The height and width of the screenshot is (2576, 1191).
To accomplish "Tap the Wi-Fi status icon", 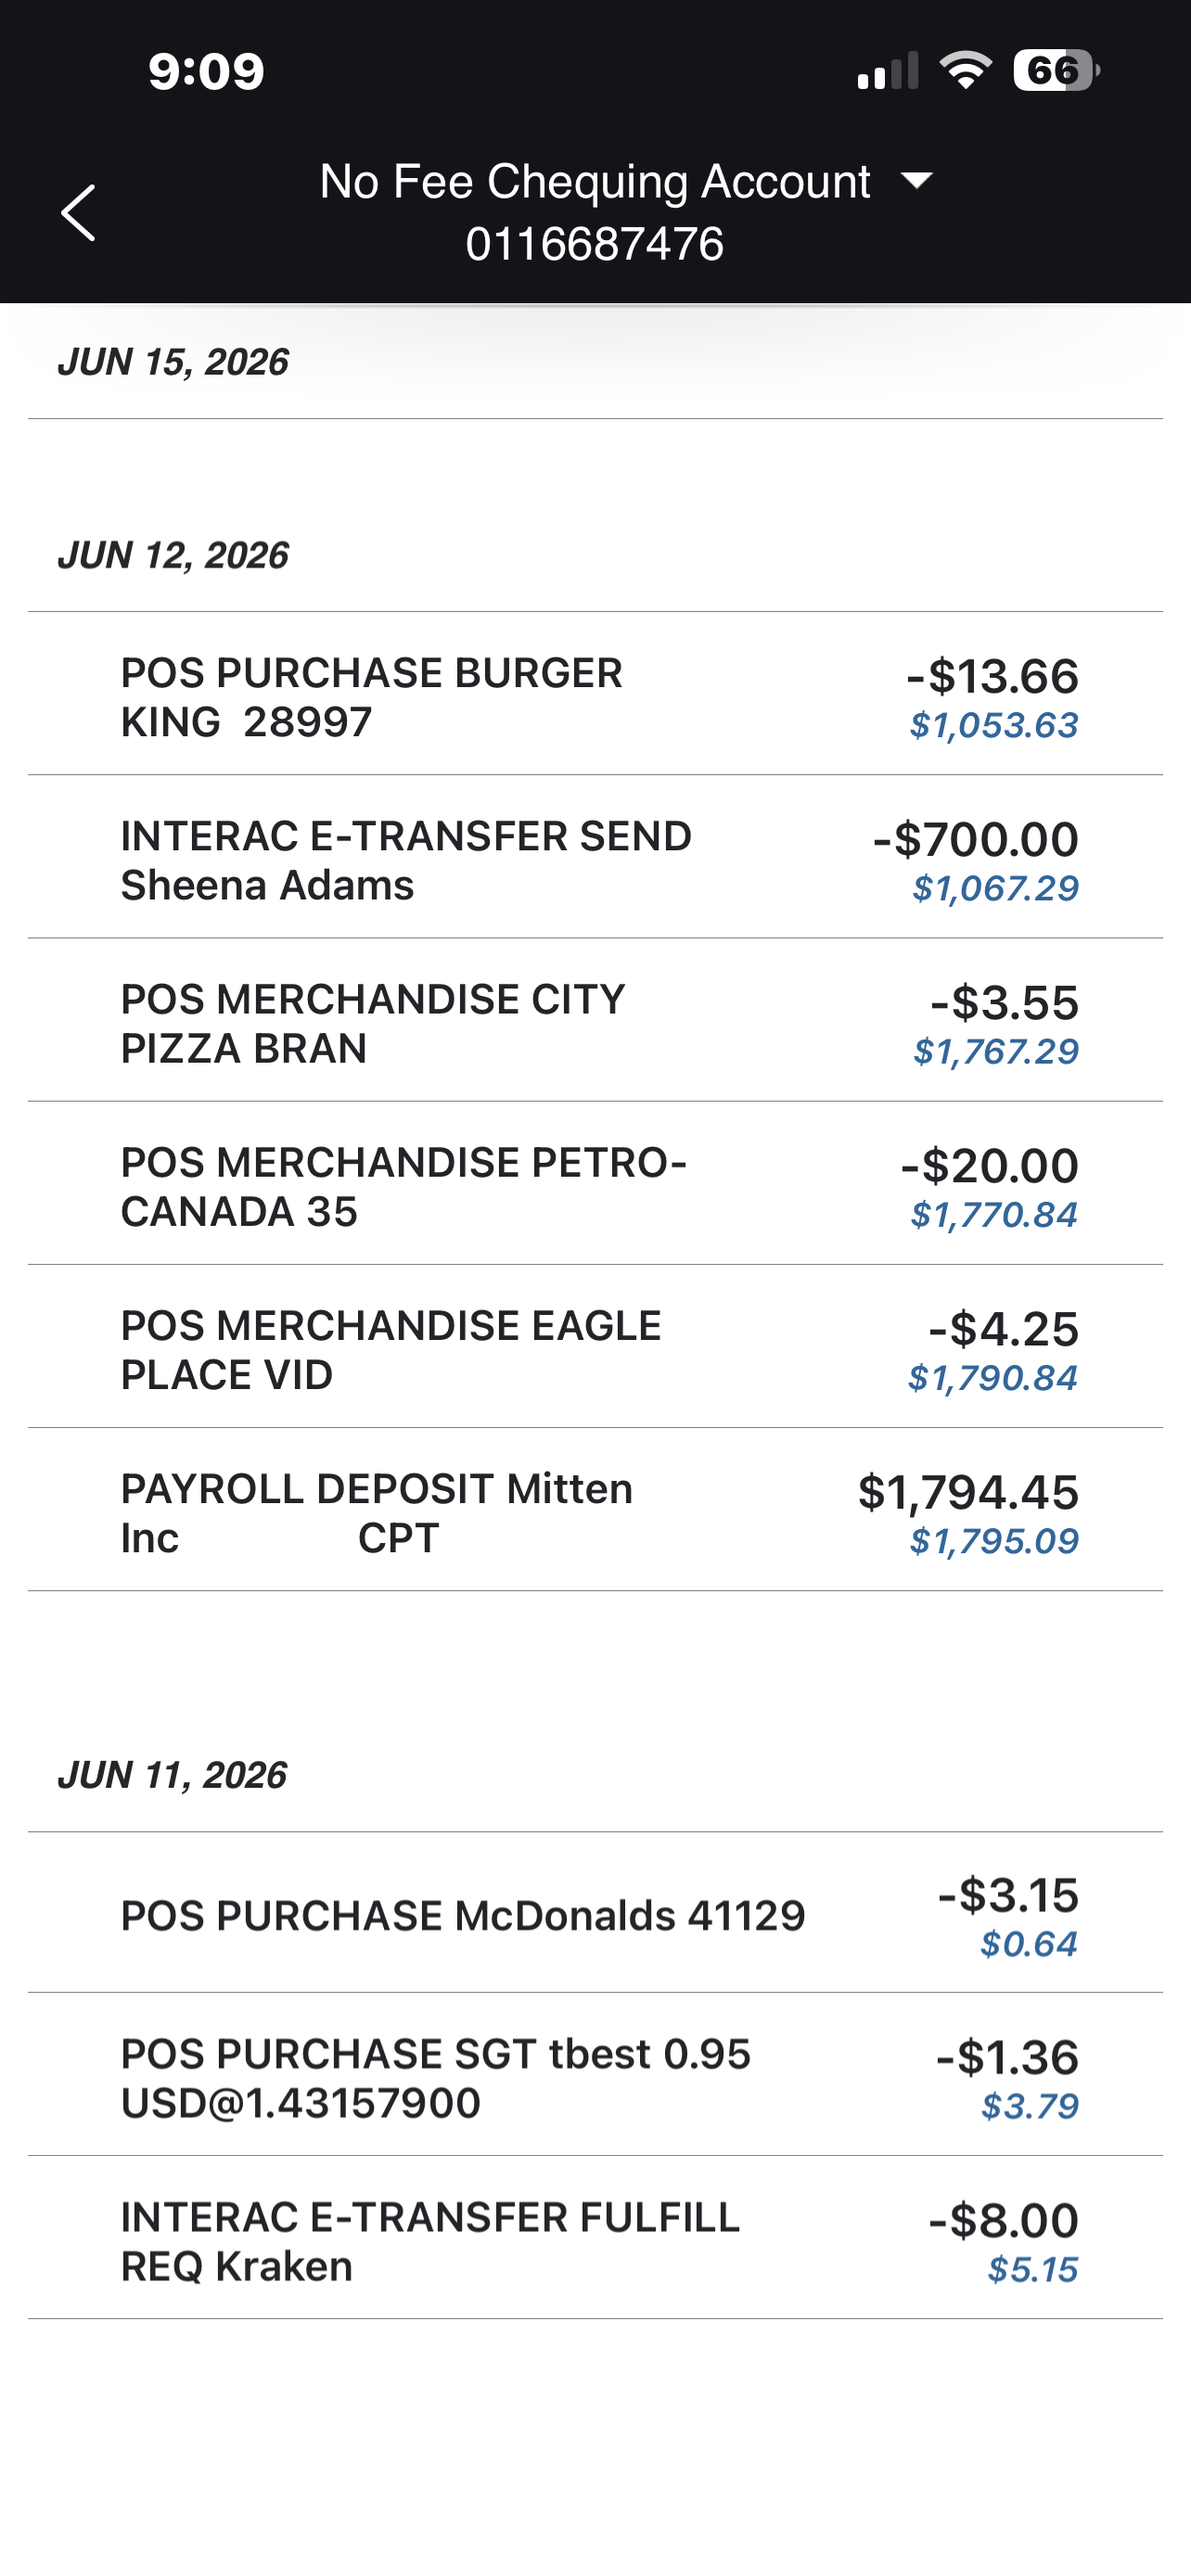I will point(965,71).
